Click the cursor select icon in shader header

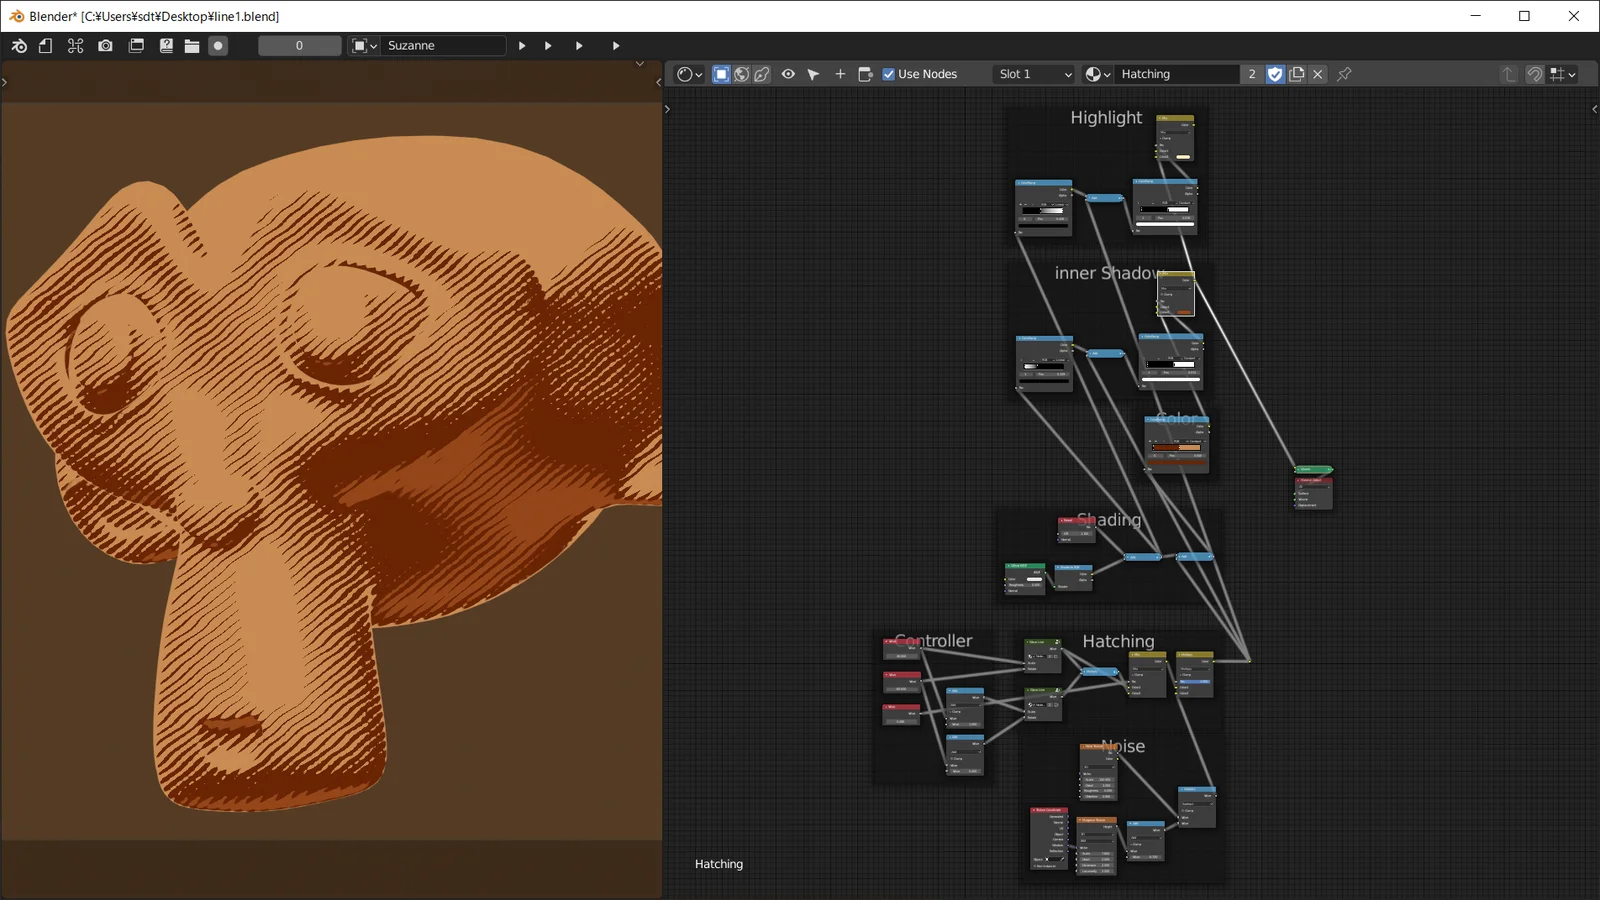pos(813,73)
